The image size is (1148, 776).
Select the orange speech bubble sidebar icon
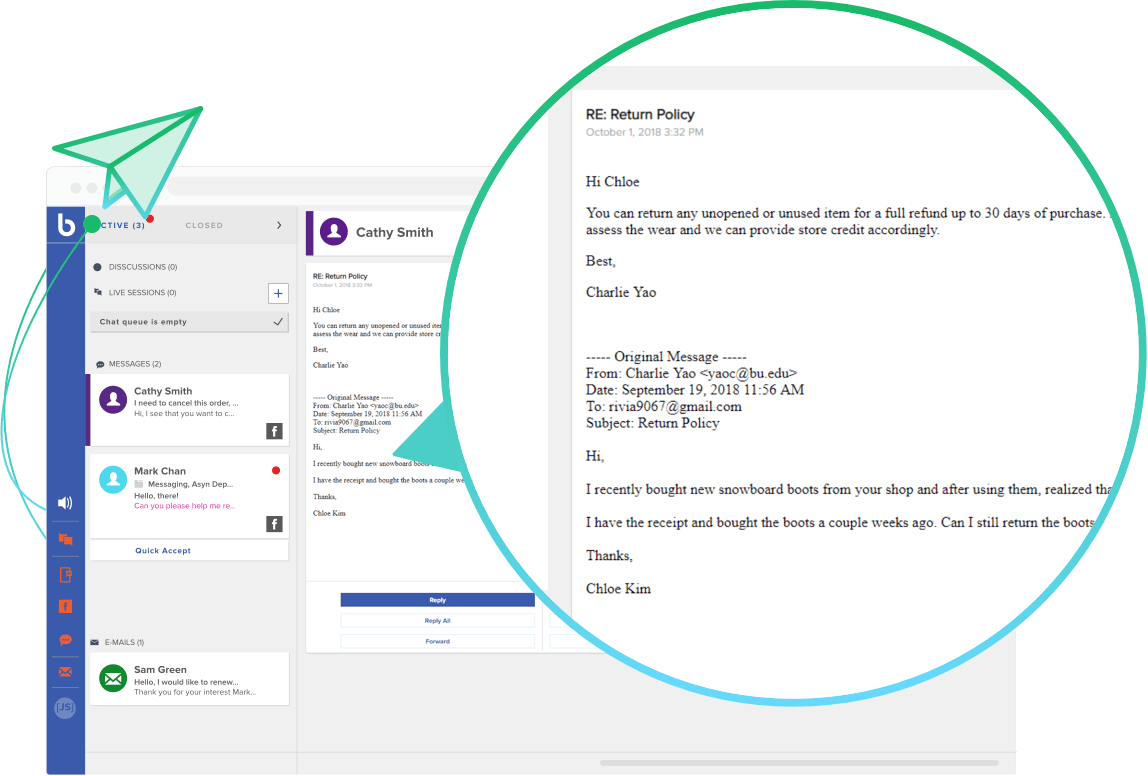[x=65, y=640]
